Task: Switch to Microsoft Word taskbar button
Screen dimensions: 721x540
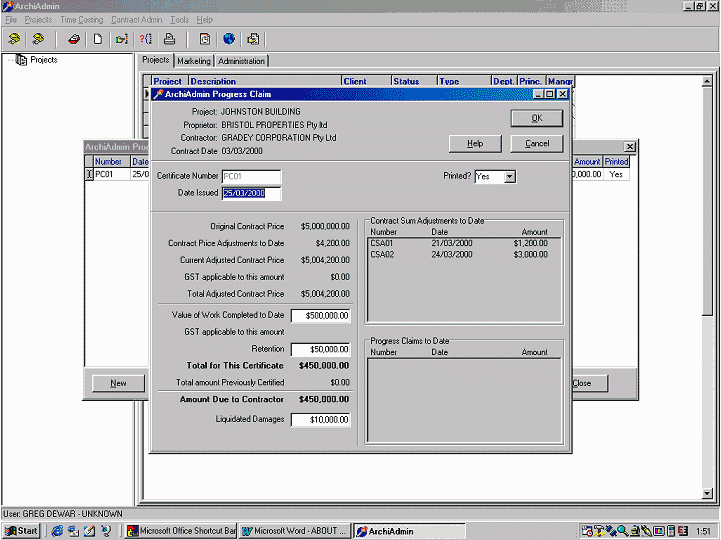Action: pos(295,531)
